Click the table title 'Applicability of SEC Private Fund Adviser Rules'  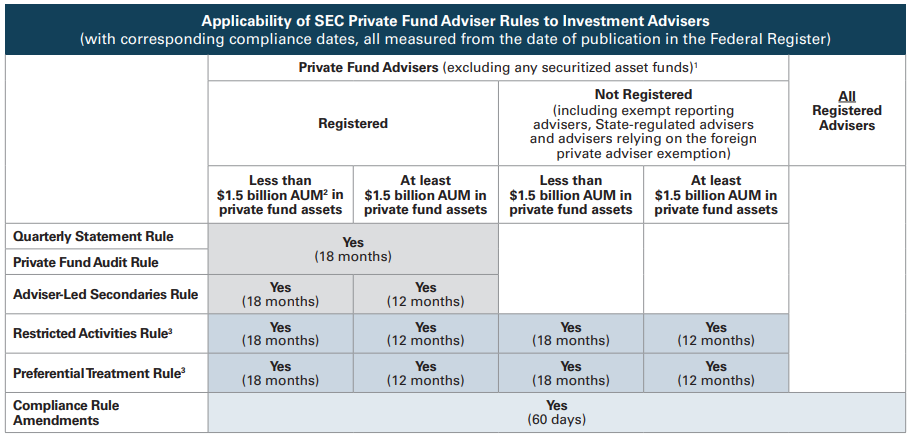pyautogui.click(x=455, y=20)
